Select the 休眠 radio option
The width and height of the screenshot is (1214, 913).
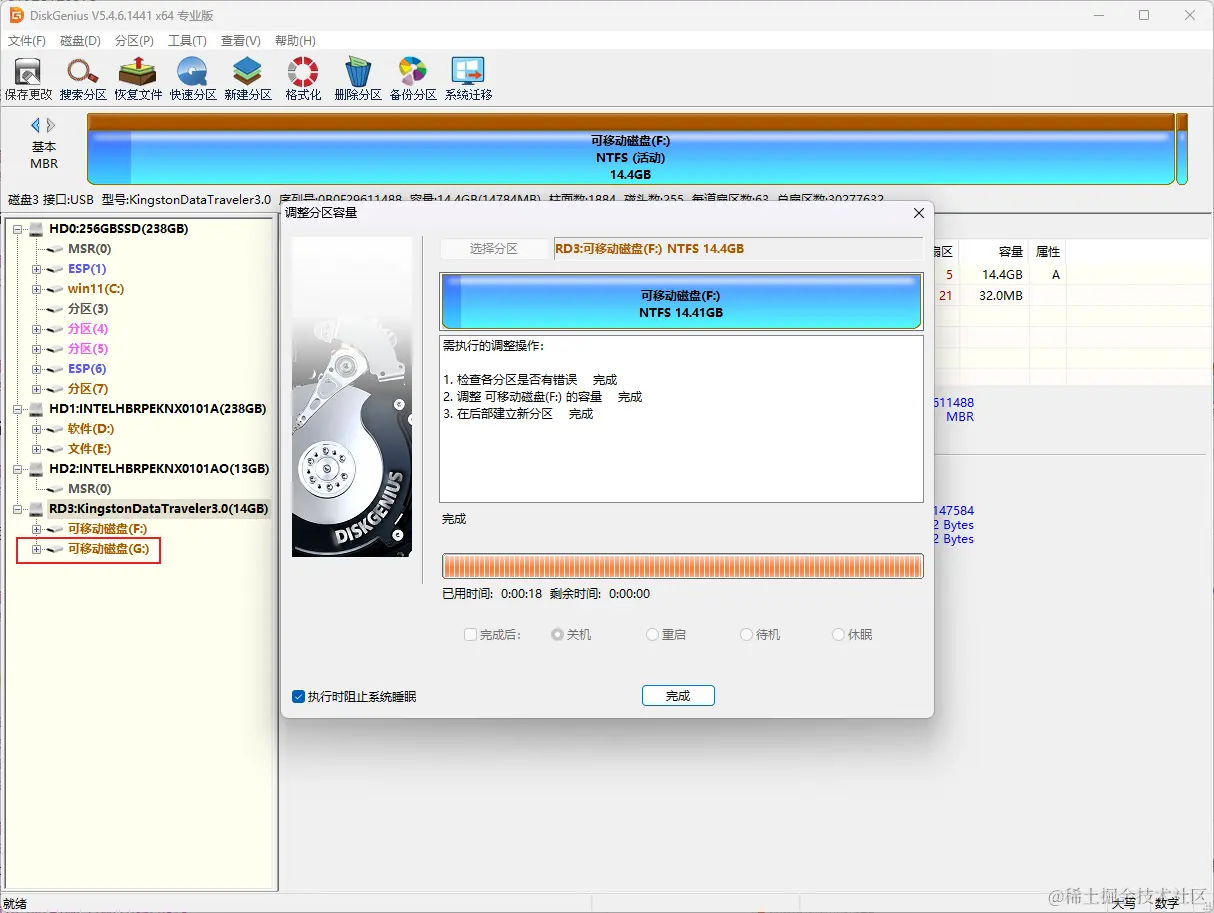tap(838, 635)
